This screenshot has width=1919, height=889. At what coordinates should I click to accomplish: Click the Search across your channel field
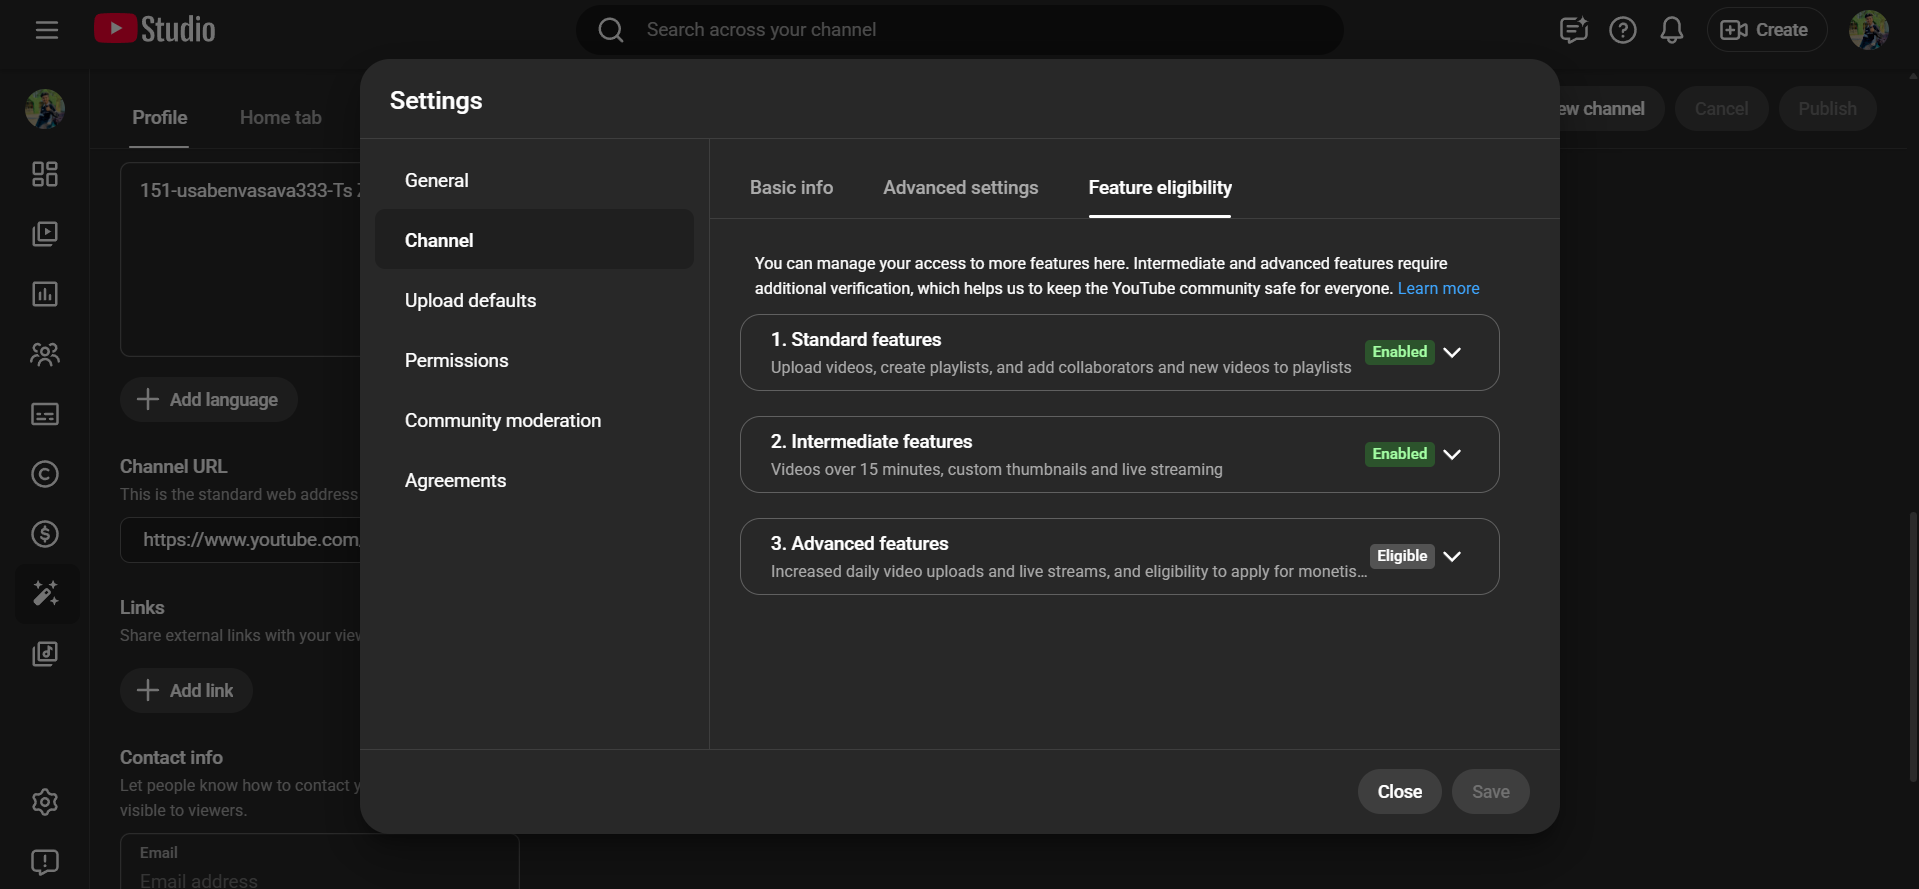click(x=960, y=30)
